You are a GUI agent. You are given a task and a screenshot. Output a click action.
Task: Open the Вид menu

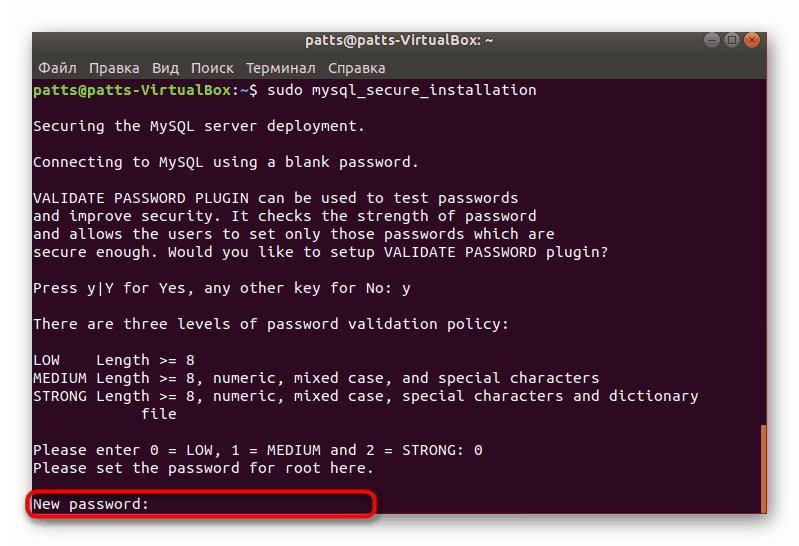pyautogui.click(x=165, y=68)
